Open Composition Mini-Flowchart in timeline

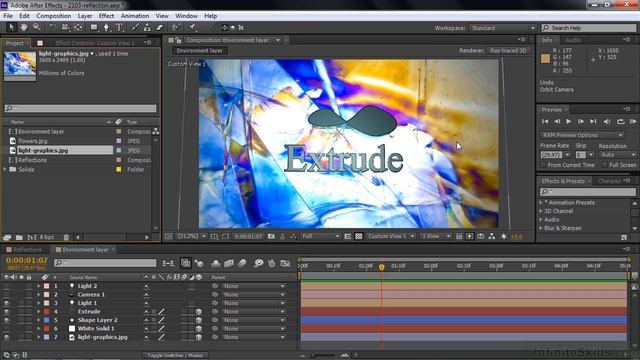point(168,264)
